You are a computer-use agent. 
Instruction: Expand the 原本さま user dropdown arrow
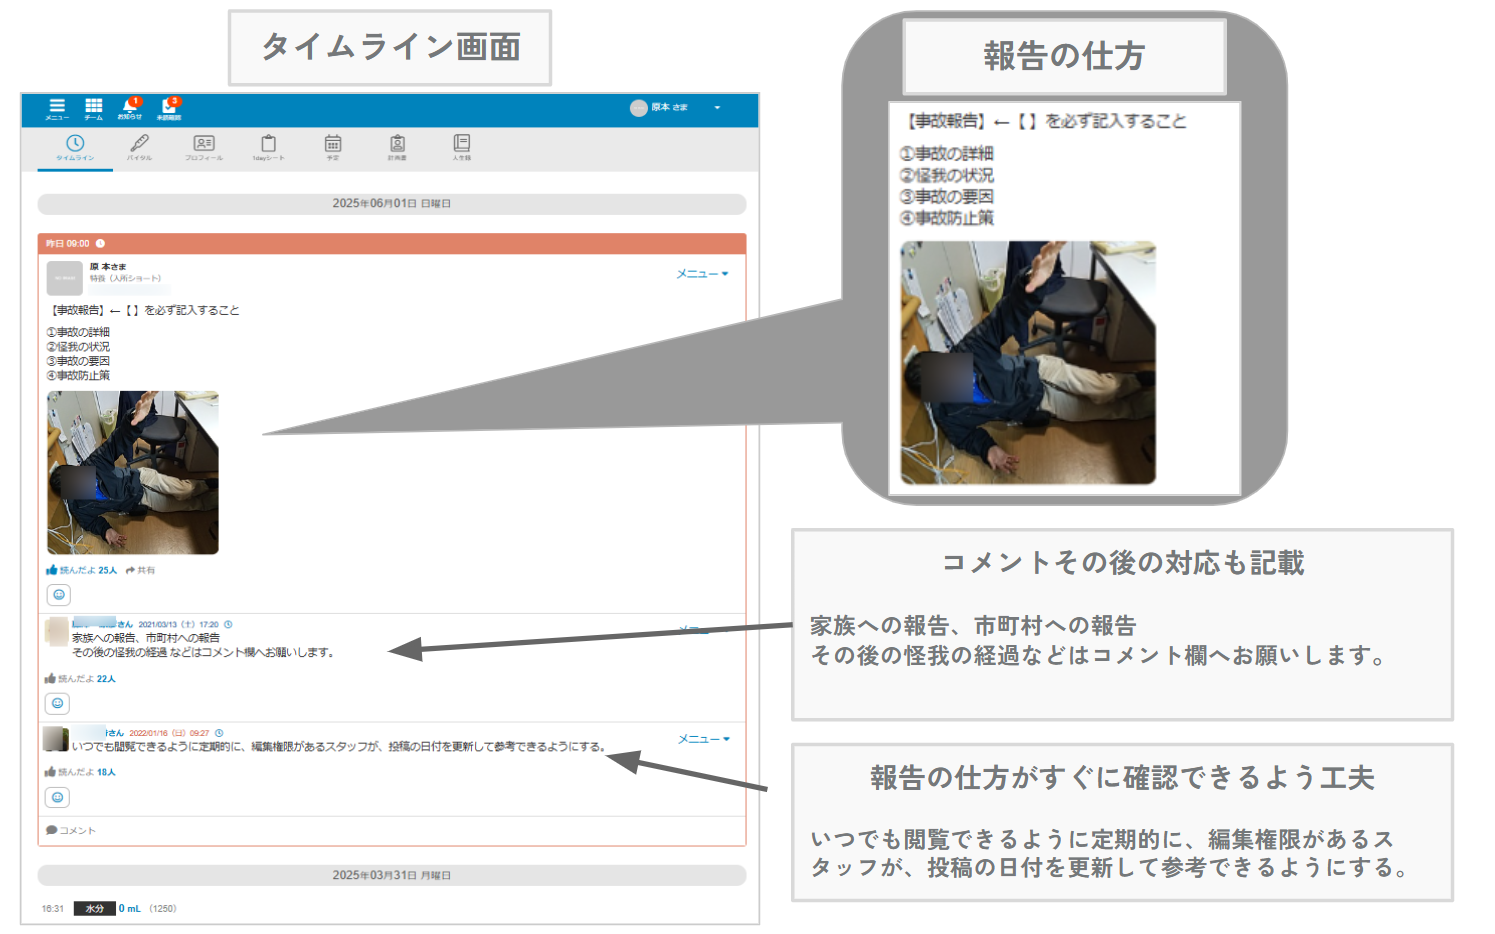coord(717,108)
